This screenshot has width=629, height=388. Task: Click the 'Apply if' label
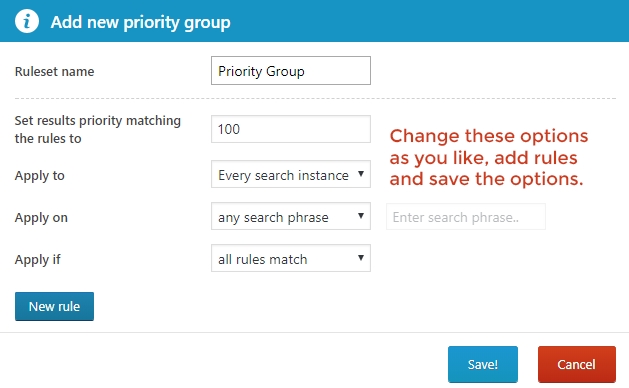[x=38, y=260]
